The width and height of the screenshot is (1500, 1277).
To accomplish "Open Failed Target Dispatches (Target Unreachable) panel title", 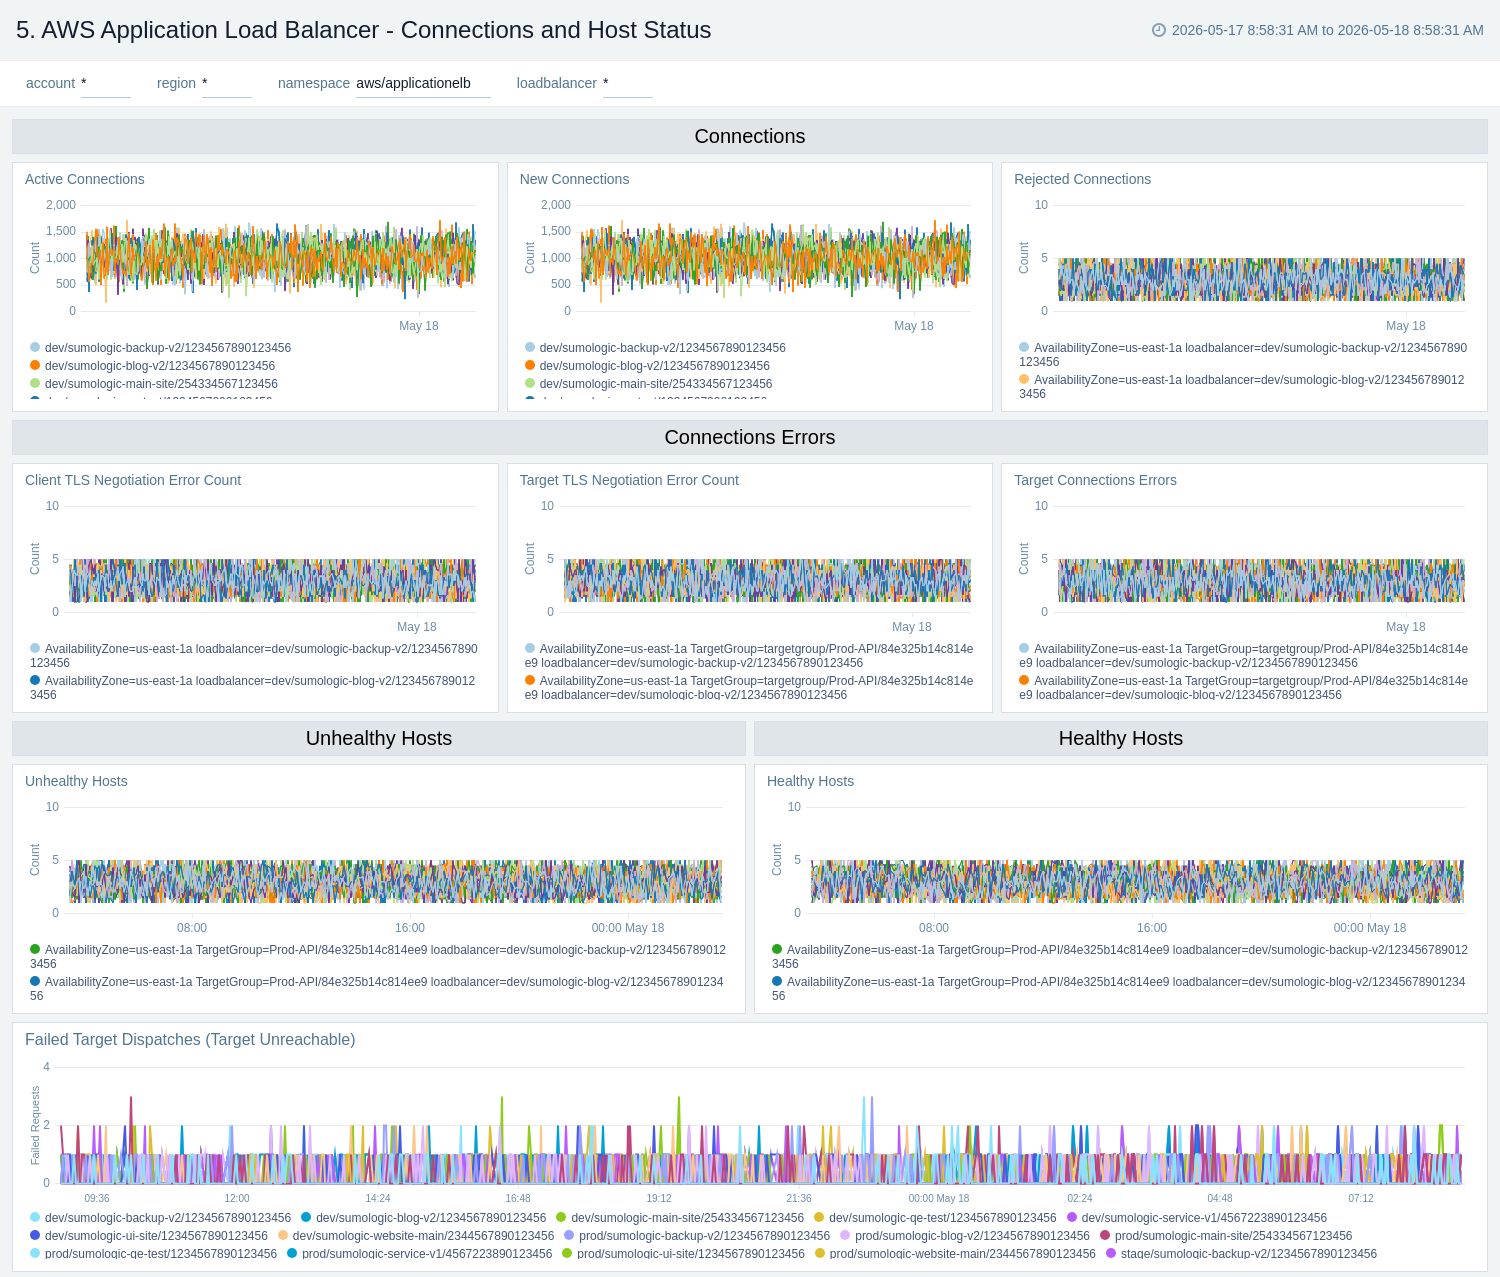I will tap(190, 1040).
